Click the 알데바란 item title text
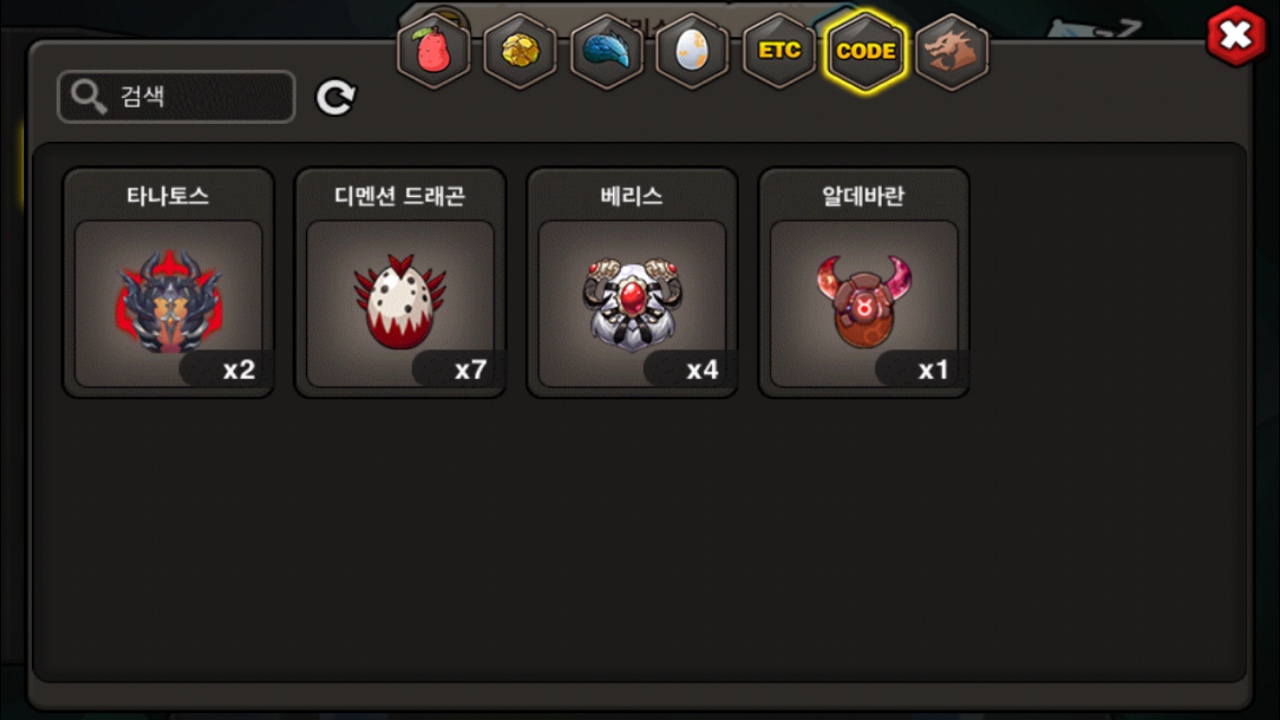Viewport: 1280px width, 720px height. pos(864,195)
